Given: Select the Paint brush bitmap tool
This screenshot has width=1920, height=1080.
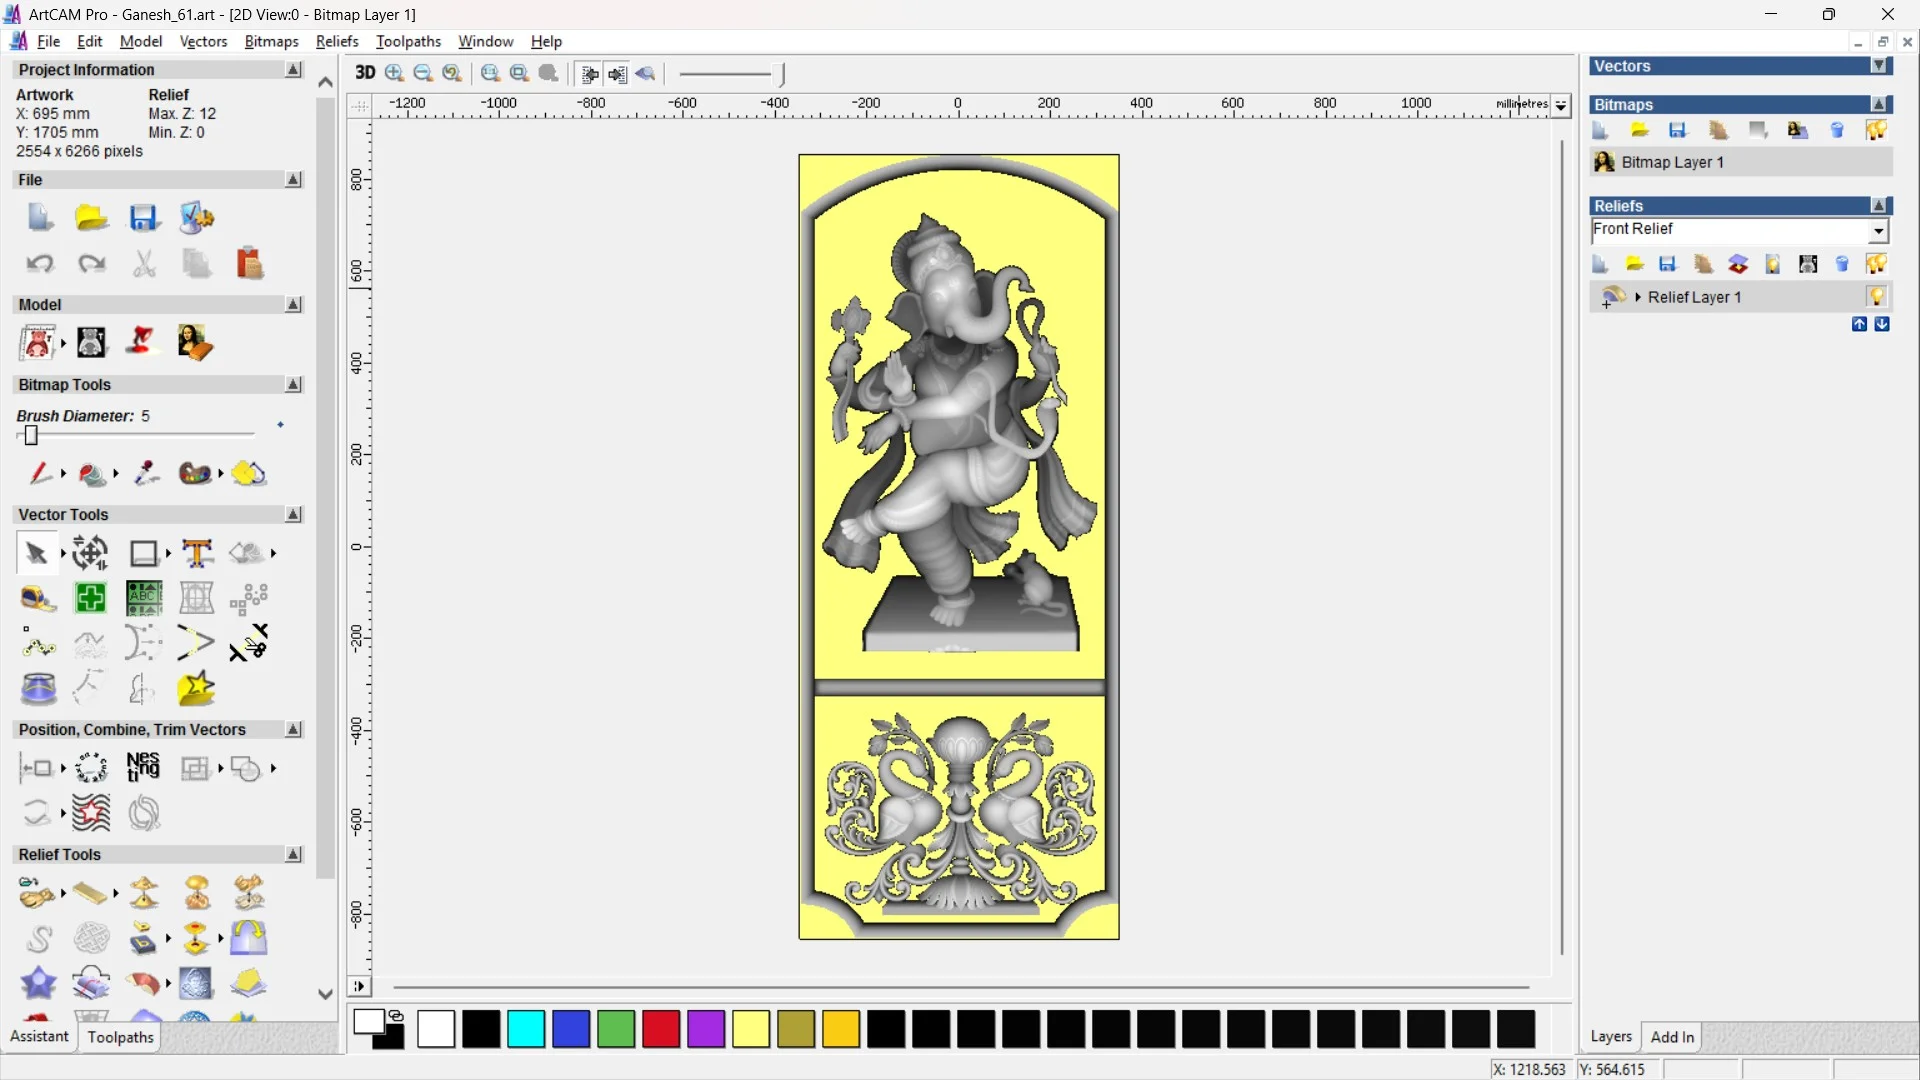Looking at the screenshot, I should tap(39, 473).
